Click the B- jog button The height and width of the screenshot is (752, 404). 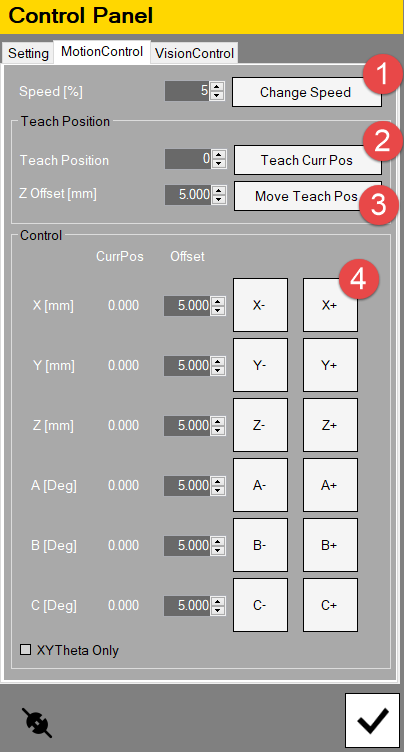(x=260, y=545)
